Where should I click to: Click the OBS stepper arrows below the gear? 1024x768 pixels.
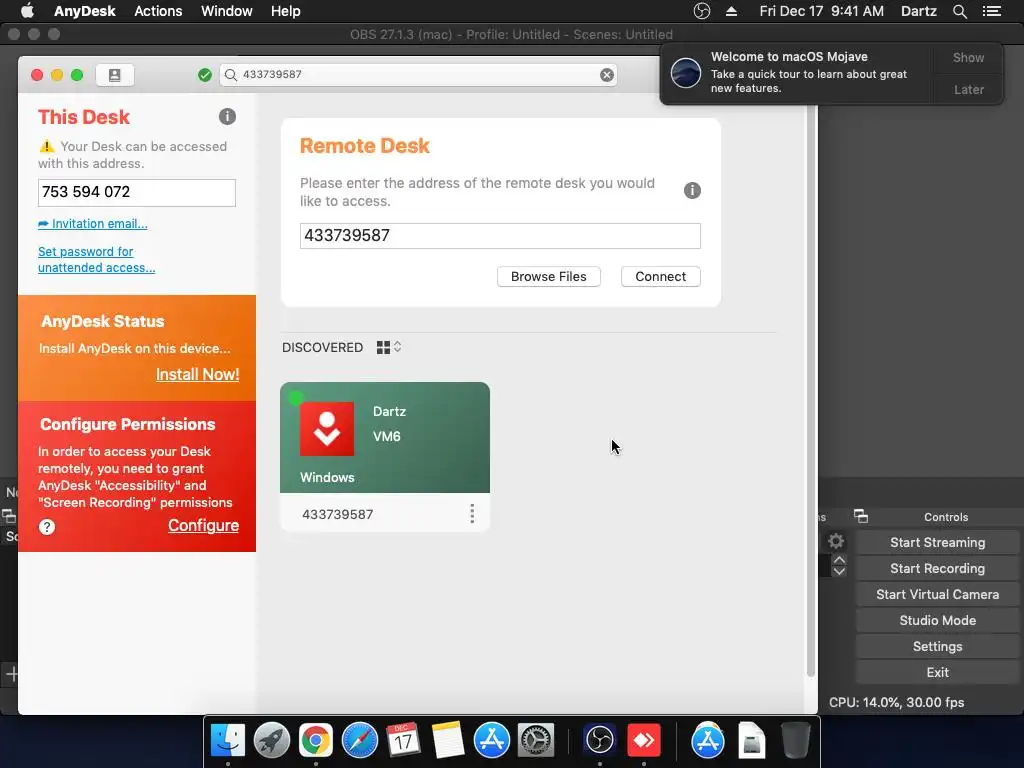coord(839,566)
